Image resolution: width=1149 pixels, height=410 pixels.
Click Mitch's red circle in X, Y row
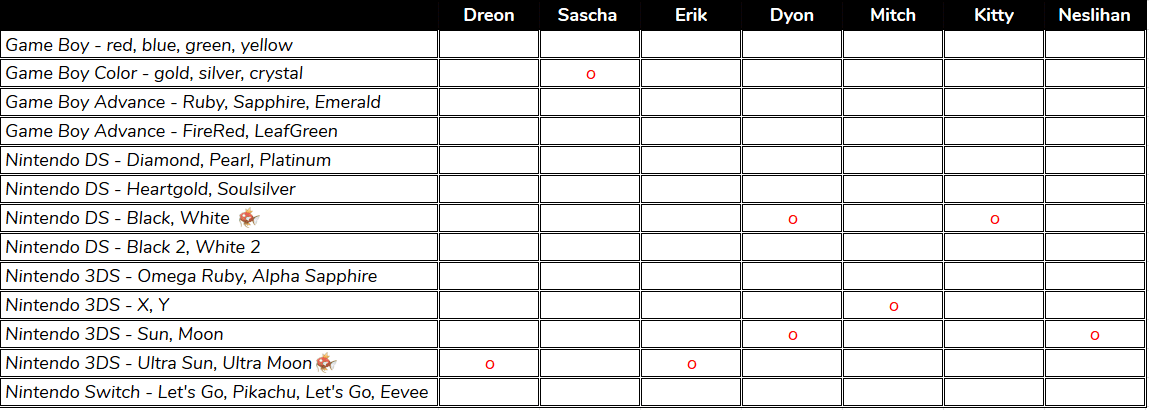[x=893, y=307]
